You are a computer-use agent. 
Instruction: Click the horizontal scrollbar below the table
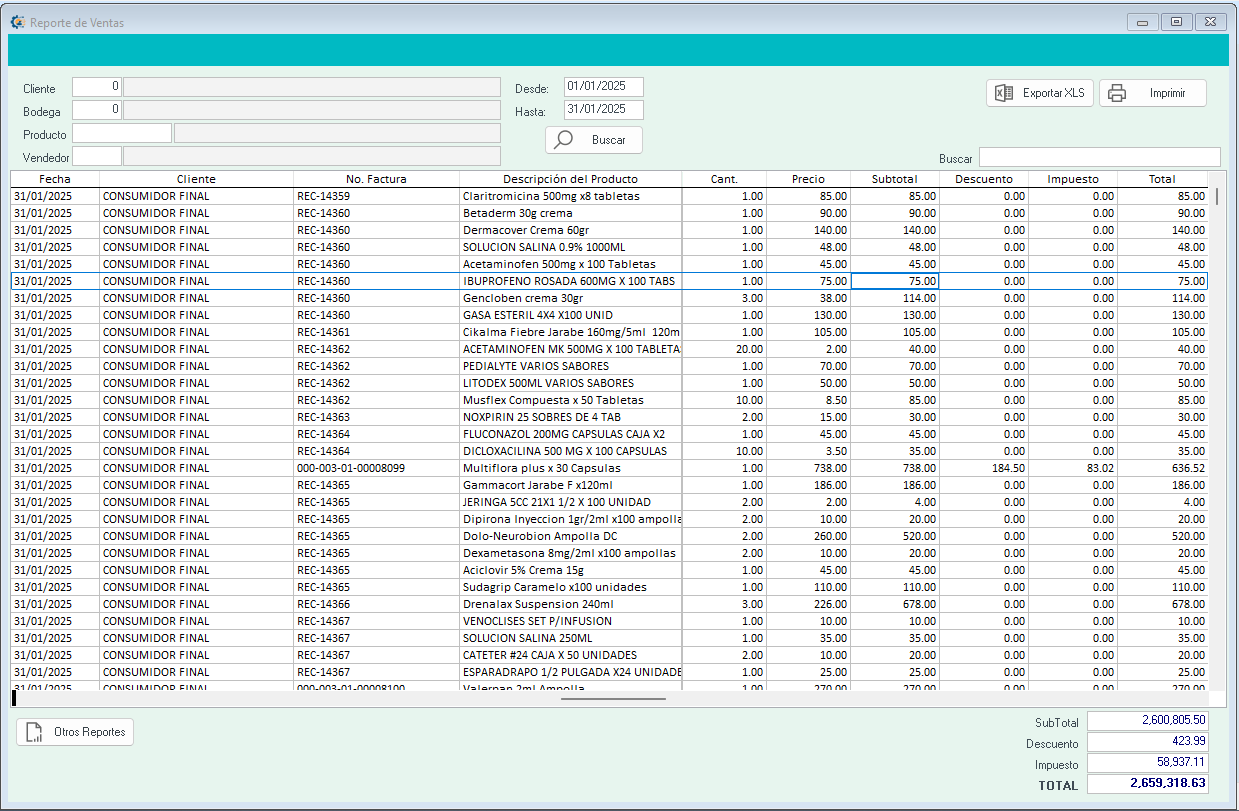tap(613, 699)
